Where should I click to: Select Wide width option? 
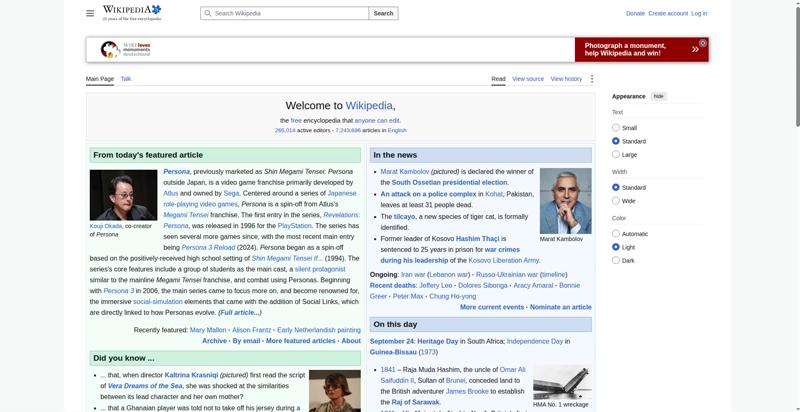pos(616,200)
